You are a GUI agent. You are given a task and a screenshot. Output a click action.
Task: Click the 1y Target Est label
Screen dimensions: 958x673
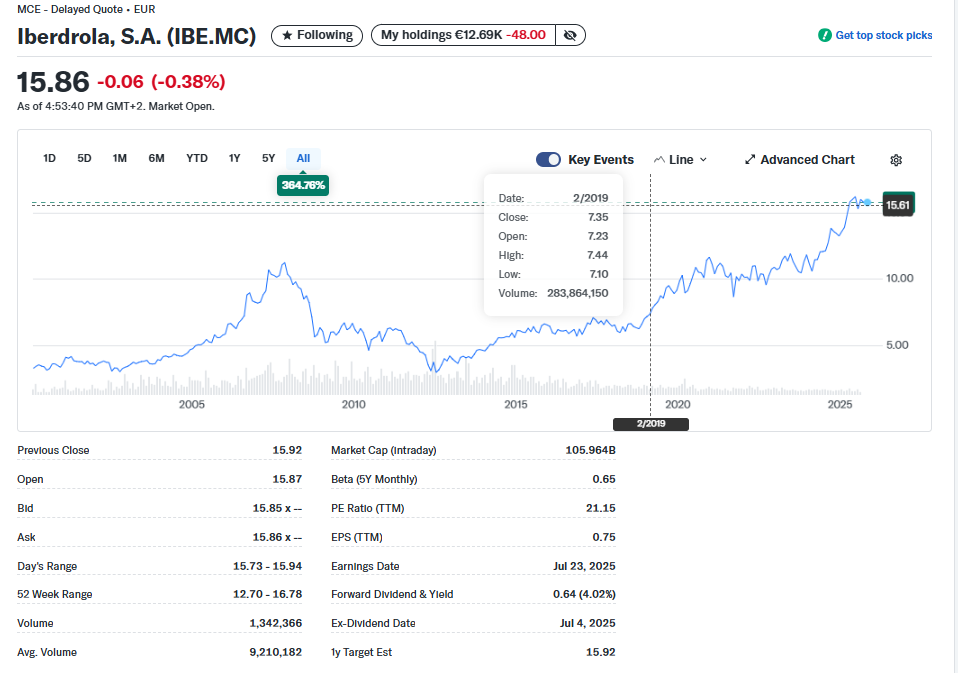361,653
